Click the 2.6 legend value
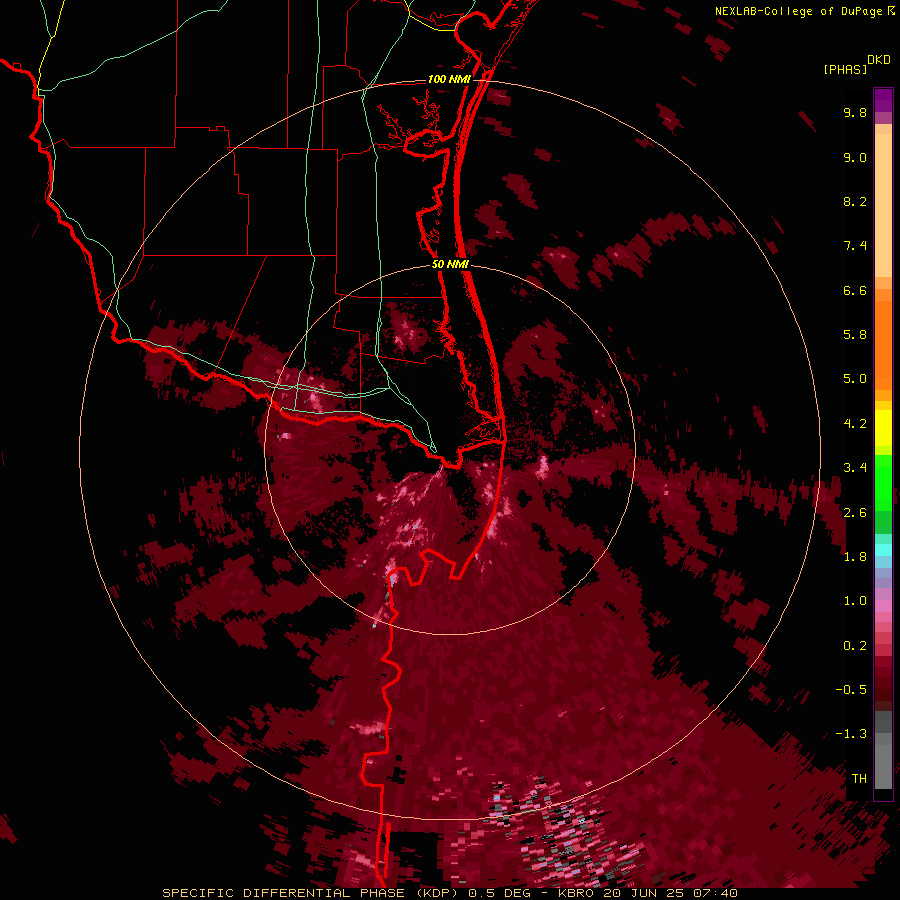The width and height of the screenshot is (900, 900). tap(855, 513)
